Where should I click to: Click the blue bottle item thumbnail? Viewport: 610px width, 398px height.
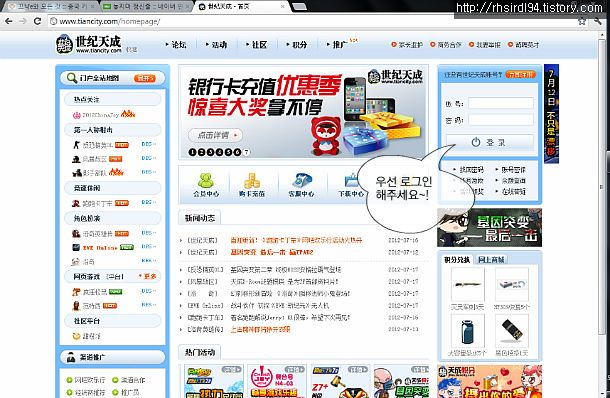point(468,331)
